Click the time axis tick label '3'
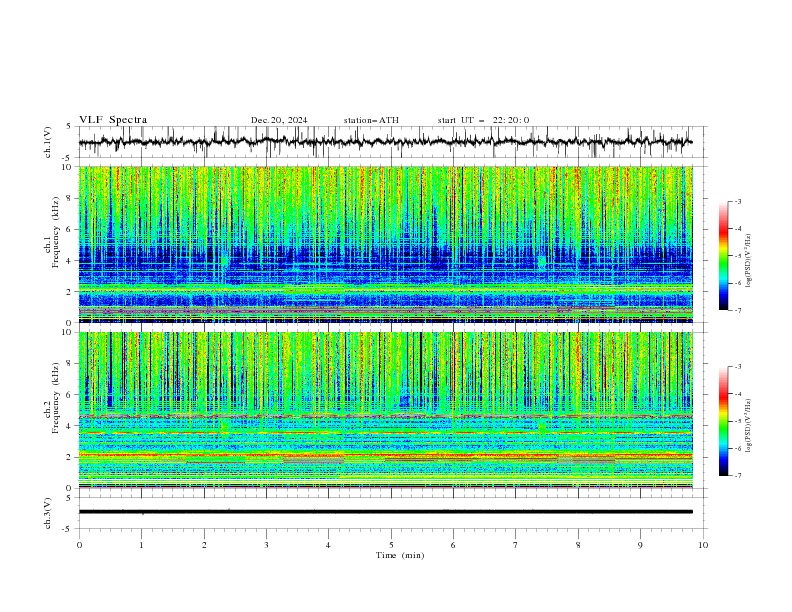This screenshot has width=792, height=612. (x=266, y=545)
